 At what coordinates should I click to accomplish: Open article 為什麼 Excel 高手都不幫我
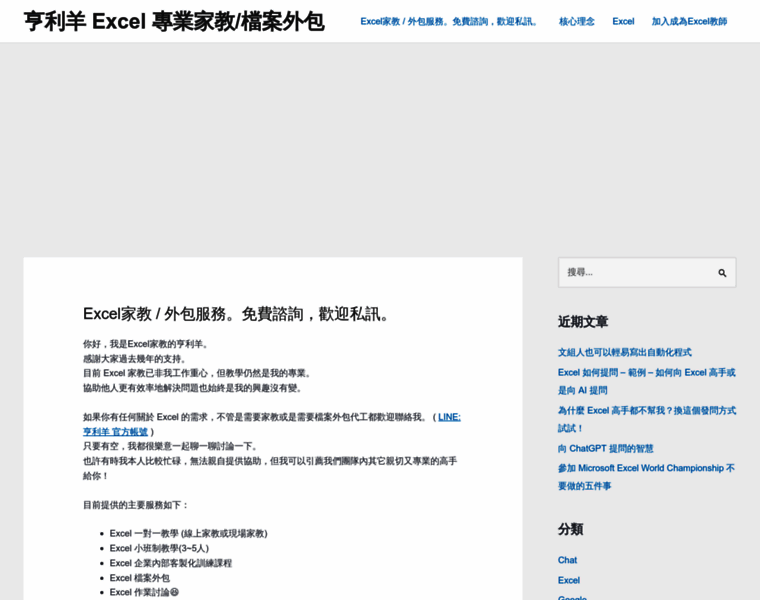(x=647, y=419)
